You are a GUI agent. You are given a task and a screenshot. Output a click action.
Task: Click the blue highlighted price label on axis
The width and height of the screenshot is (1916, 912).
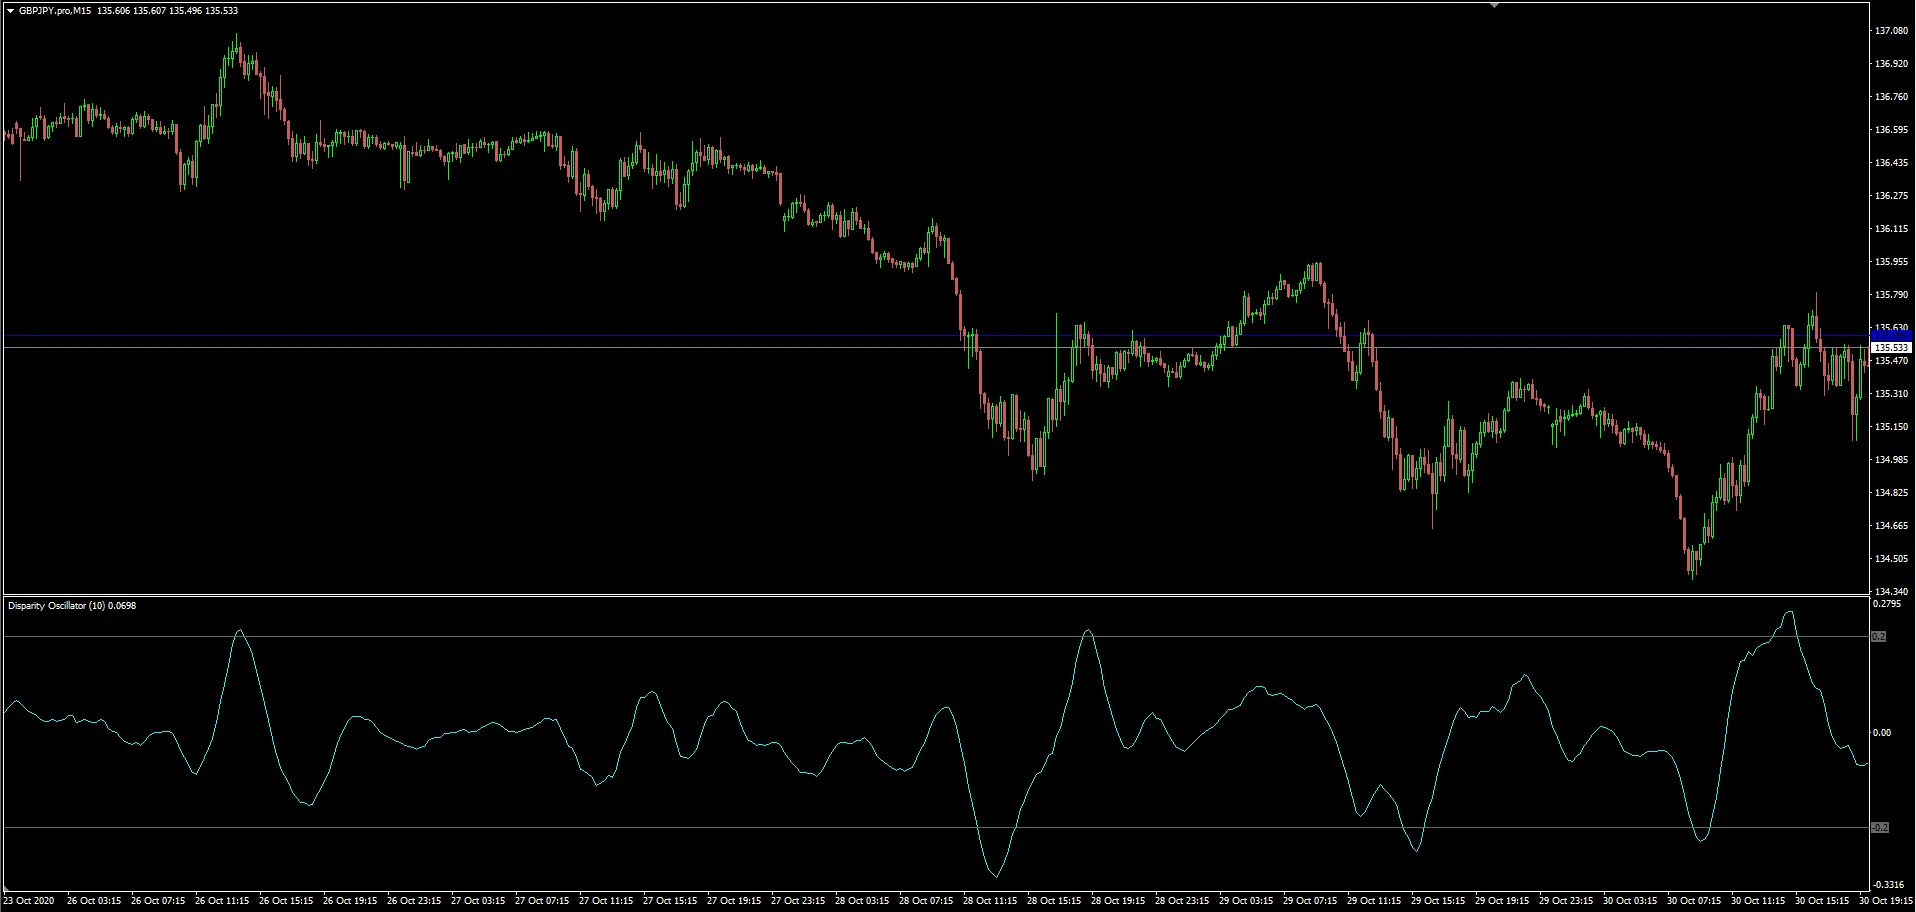1891,335
